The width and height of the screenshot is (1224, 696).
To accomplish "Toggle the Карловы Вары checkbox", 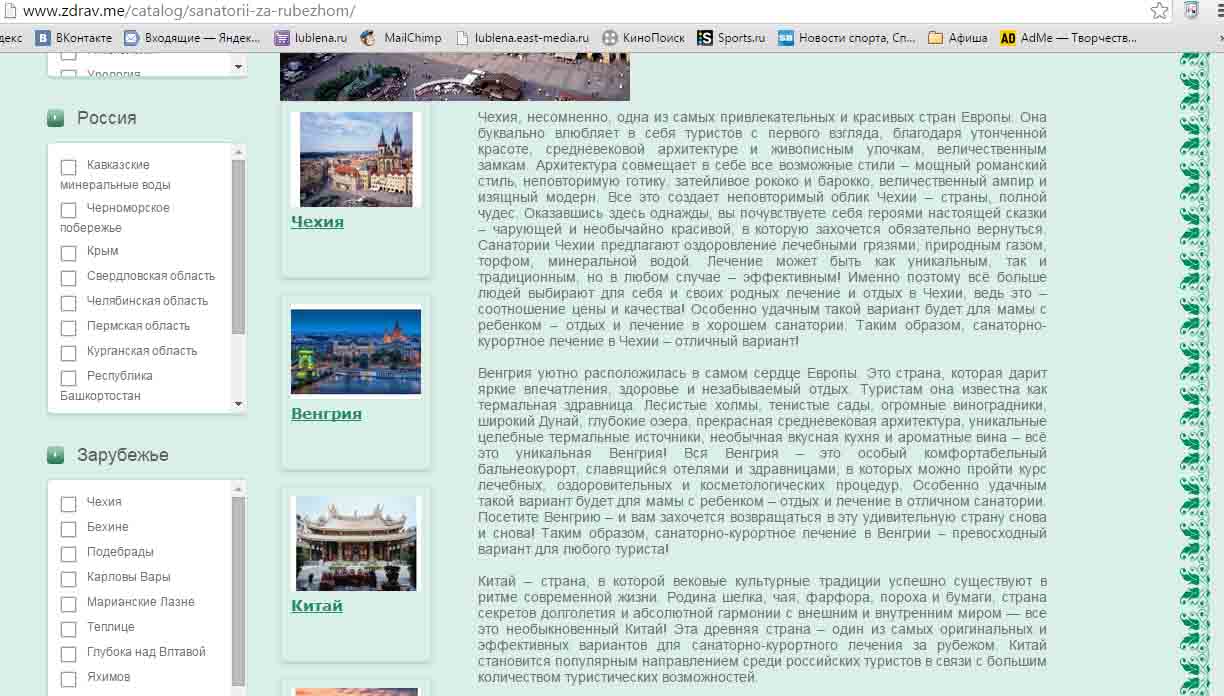I will 68,579.
